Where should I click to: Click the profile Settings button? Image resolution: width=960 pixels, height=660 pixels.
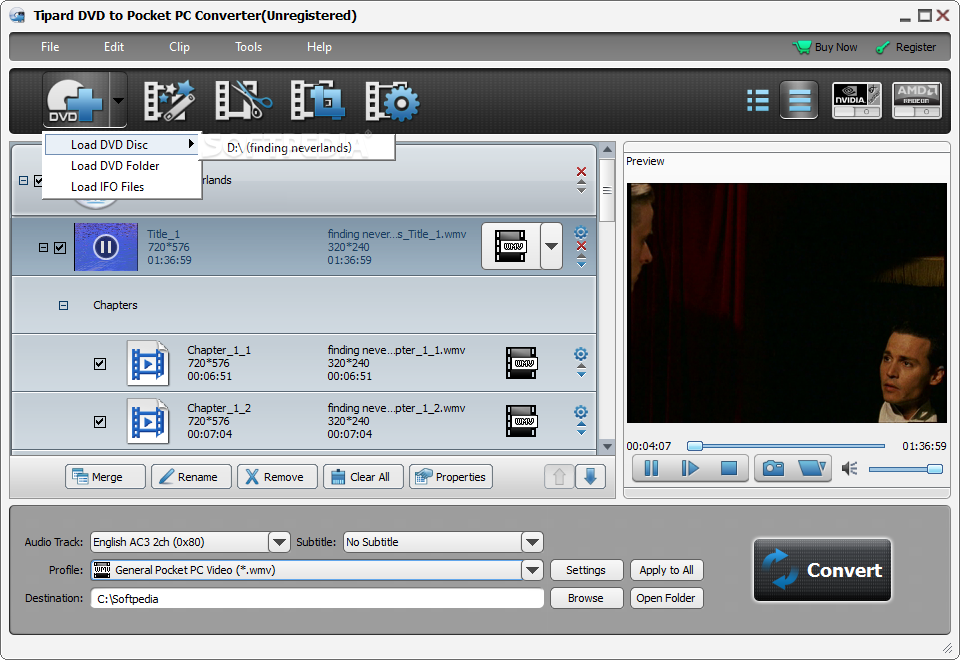coord(586,570)
